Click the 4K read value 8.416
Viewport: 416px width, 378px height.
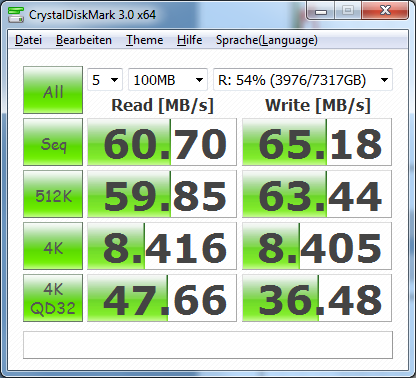[x=162, y=246]
